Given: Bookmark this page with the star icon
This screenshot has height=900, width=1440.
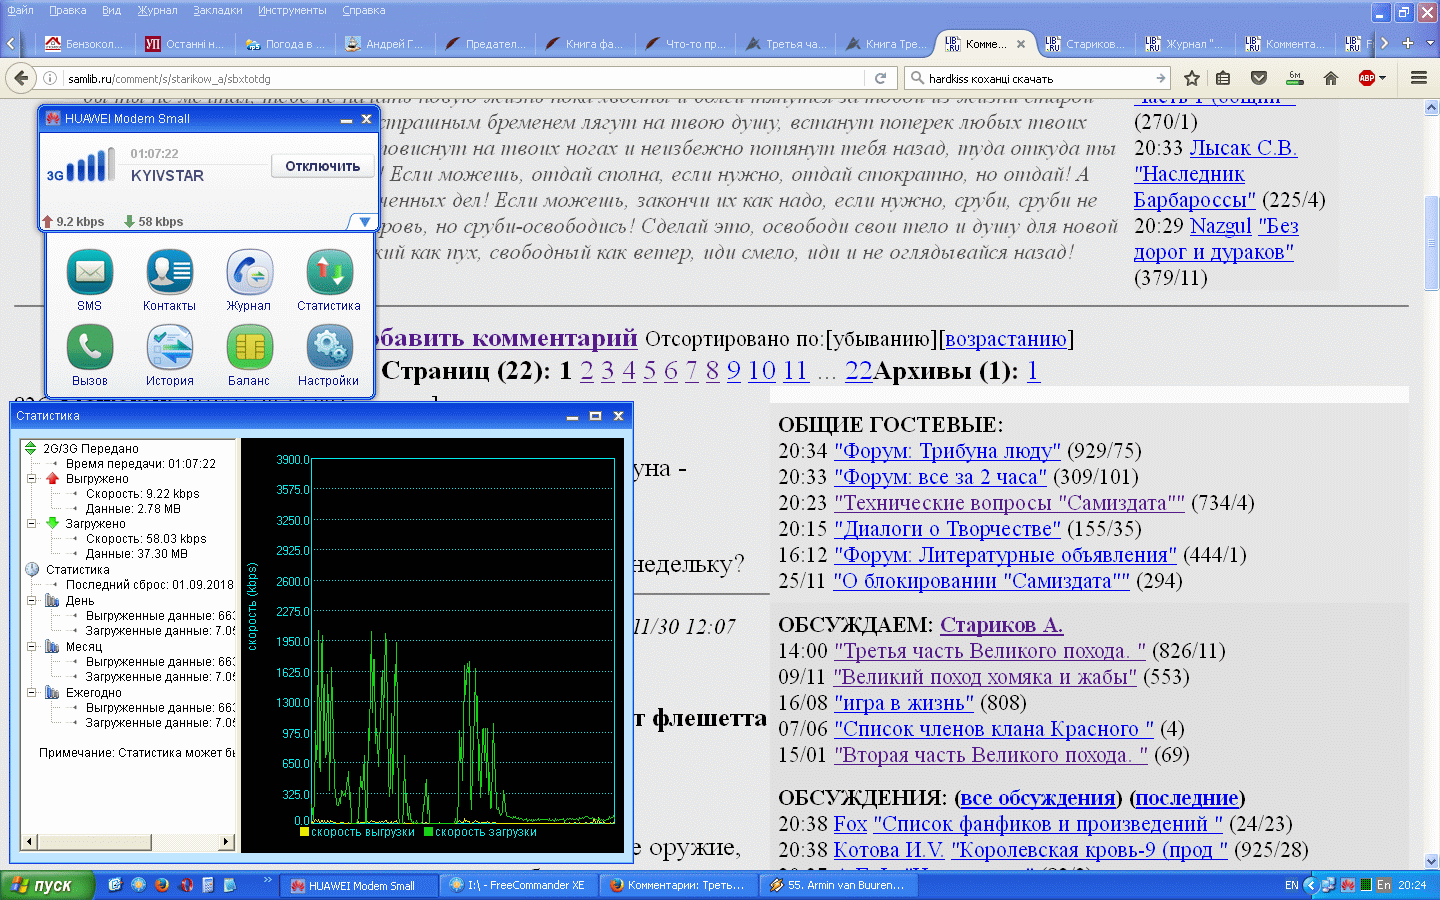Looking at the screenshot, I should tap(1192, 78).
